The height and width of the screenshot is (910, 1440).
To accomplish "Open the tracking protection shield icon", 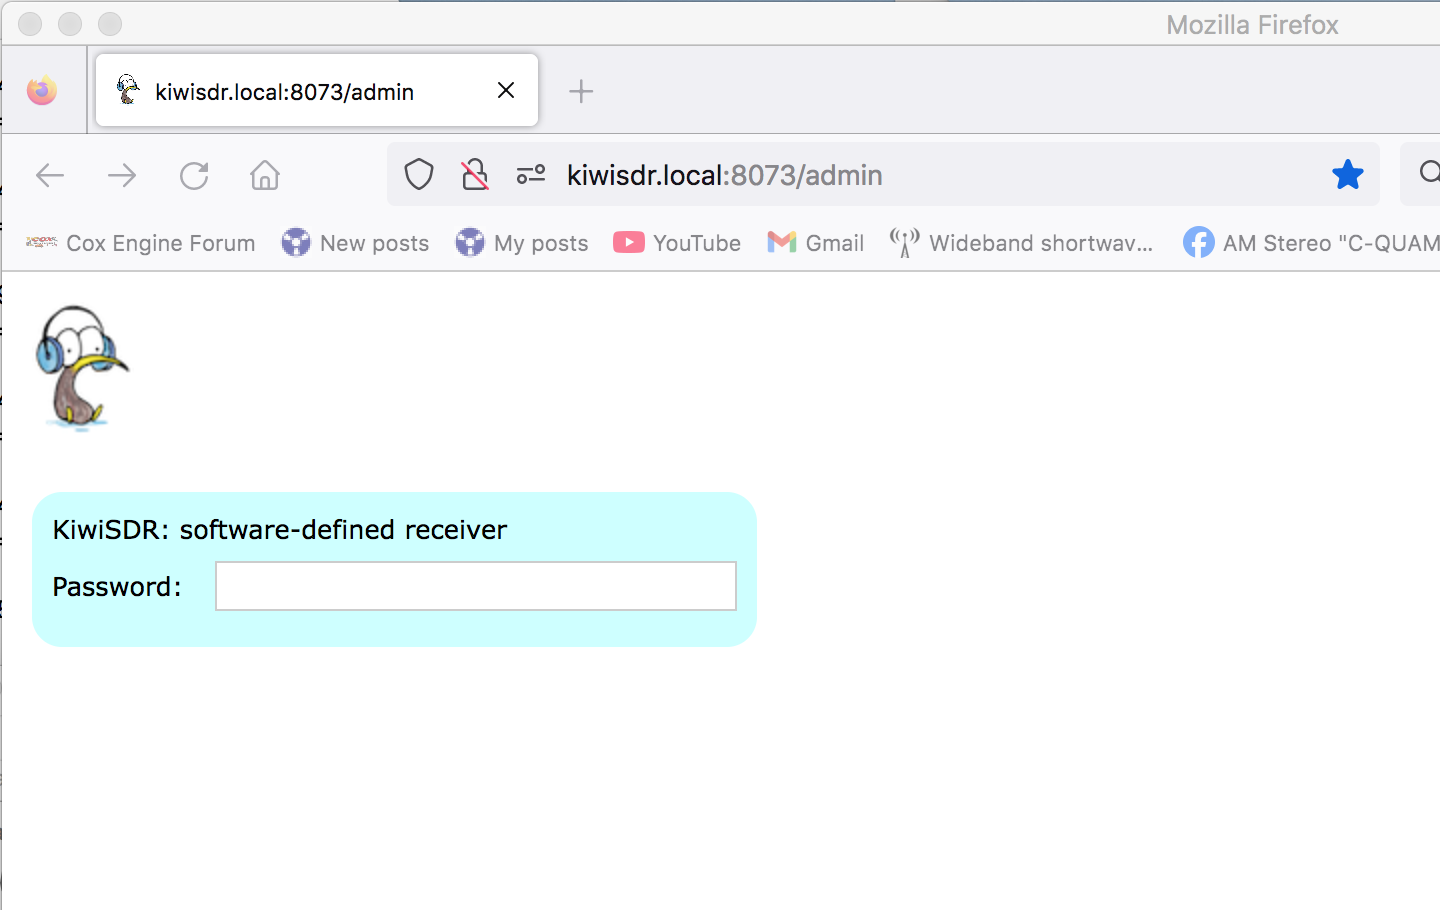I will 419,175.
